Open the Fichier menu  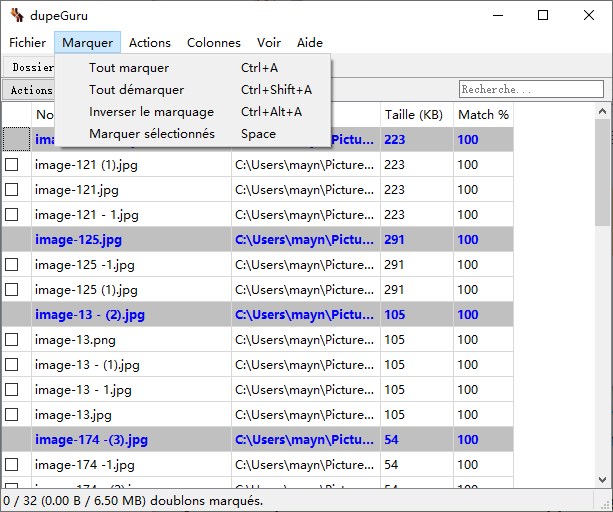[x=27, y=43]
